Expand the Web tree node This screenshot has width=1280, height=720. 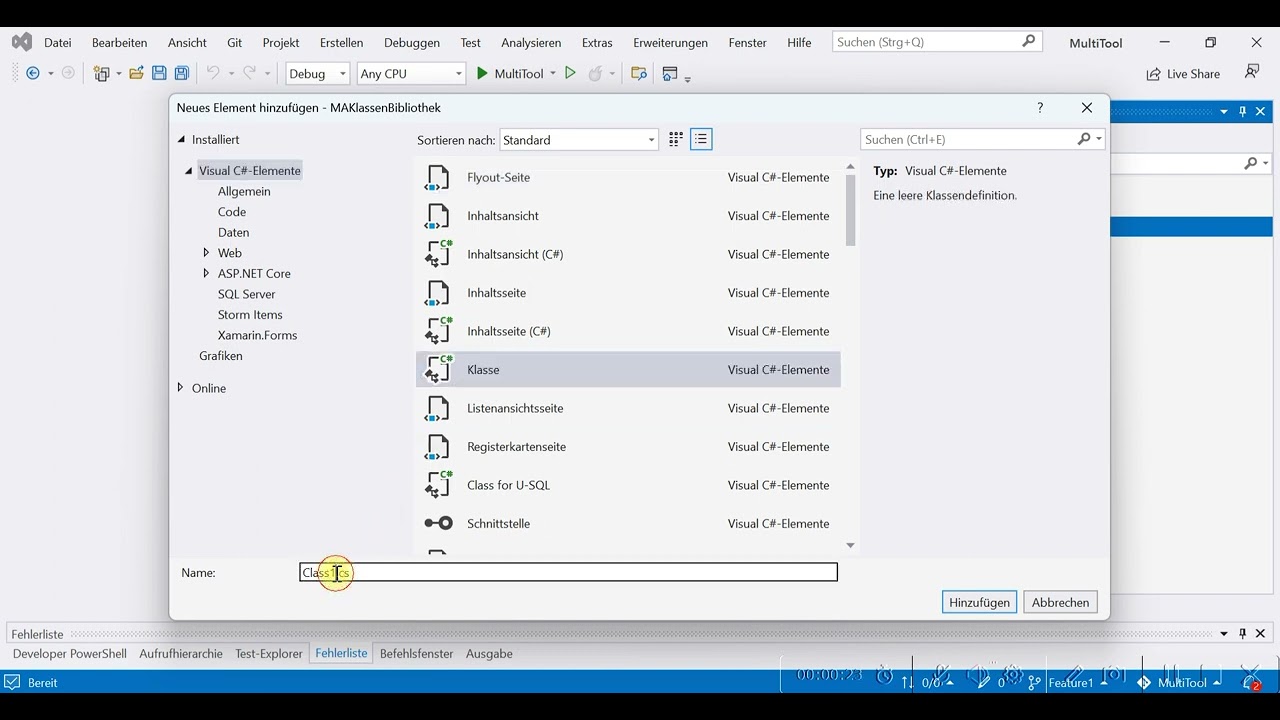(206, 253)
